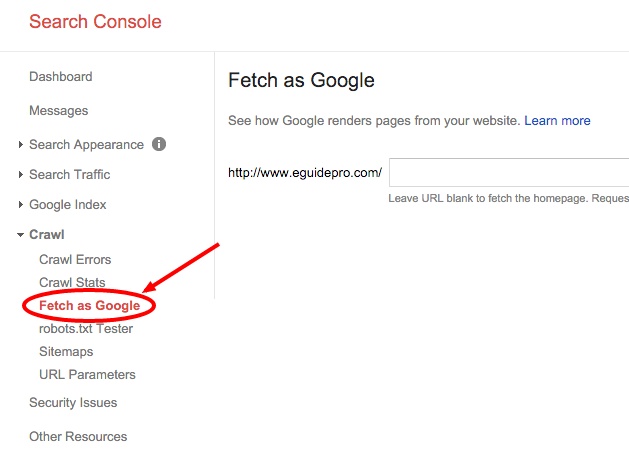Collapse the Crawl section arrow
The height and width of the screenshot is (462, 629).
(x=20, y=235)
